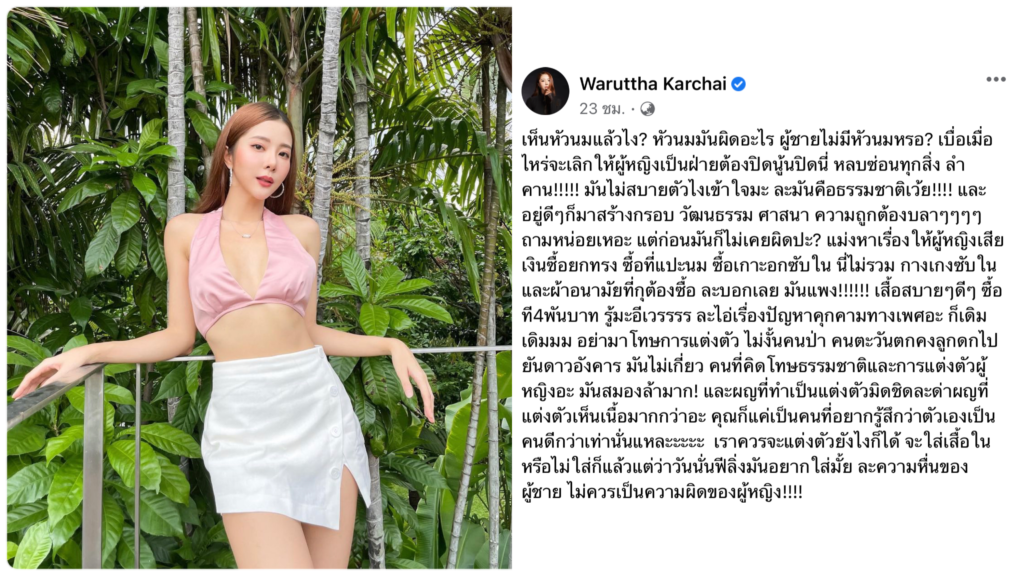Open the three-dot post options menu
Image resolution: width=1024 pixels, height=576 pixels.
[x=995, y=80]
